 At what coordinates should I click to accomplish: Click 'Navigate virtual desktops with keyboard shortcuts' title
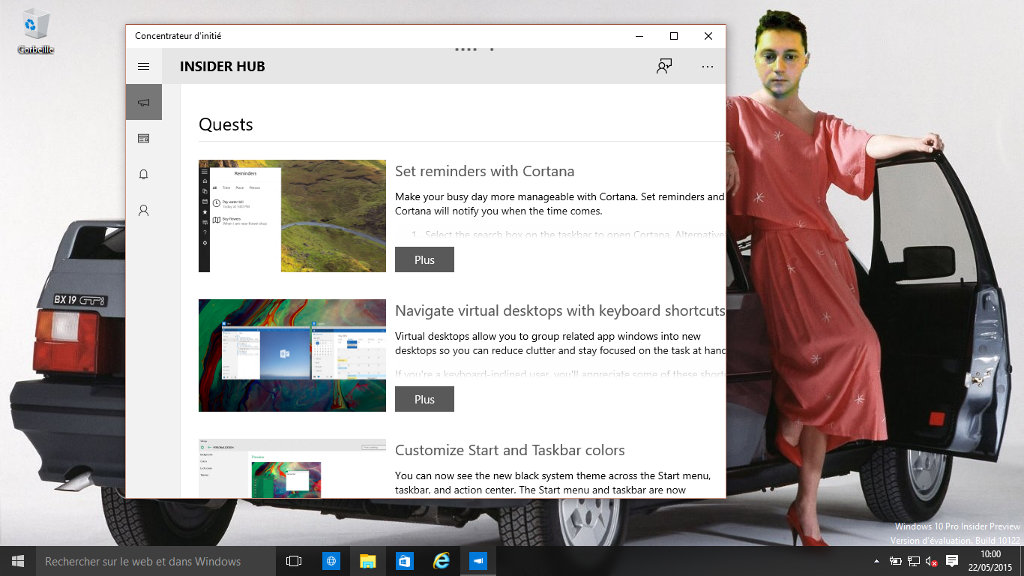[x=560, y=311]
